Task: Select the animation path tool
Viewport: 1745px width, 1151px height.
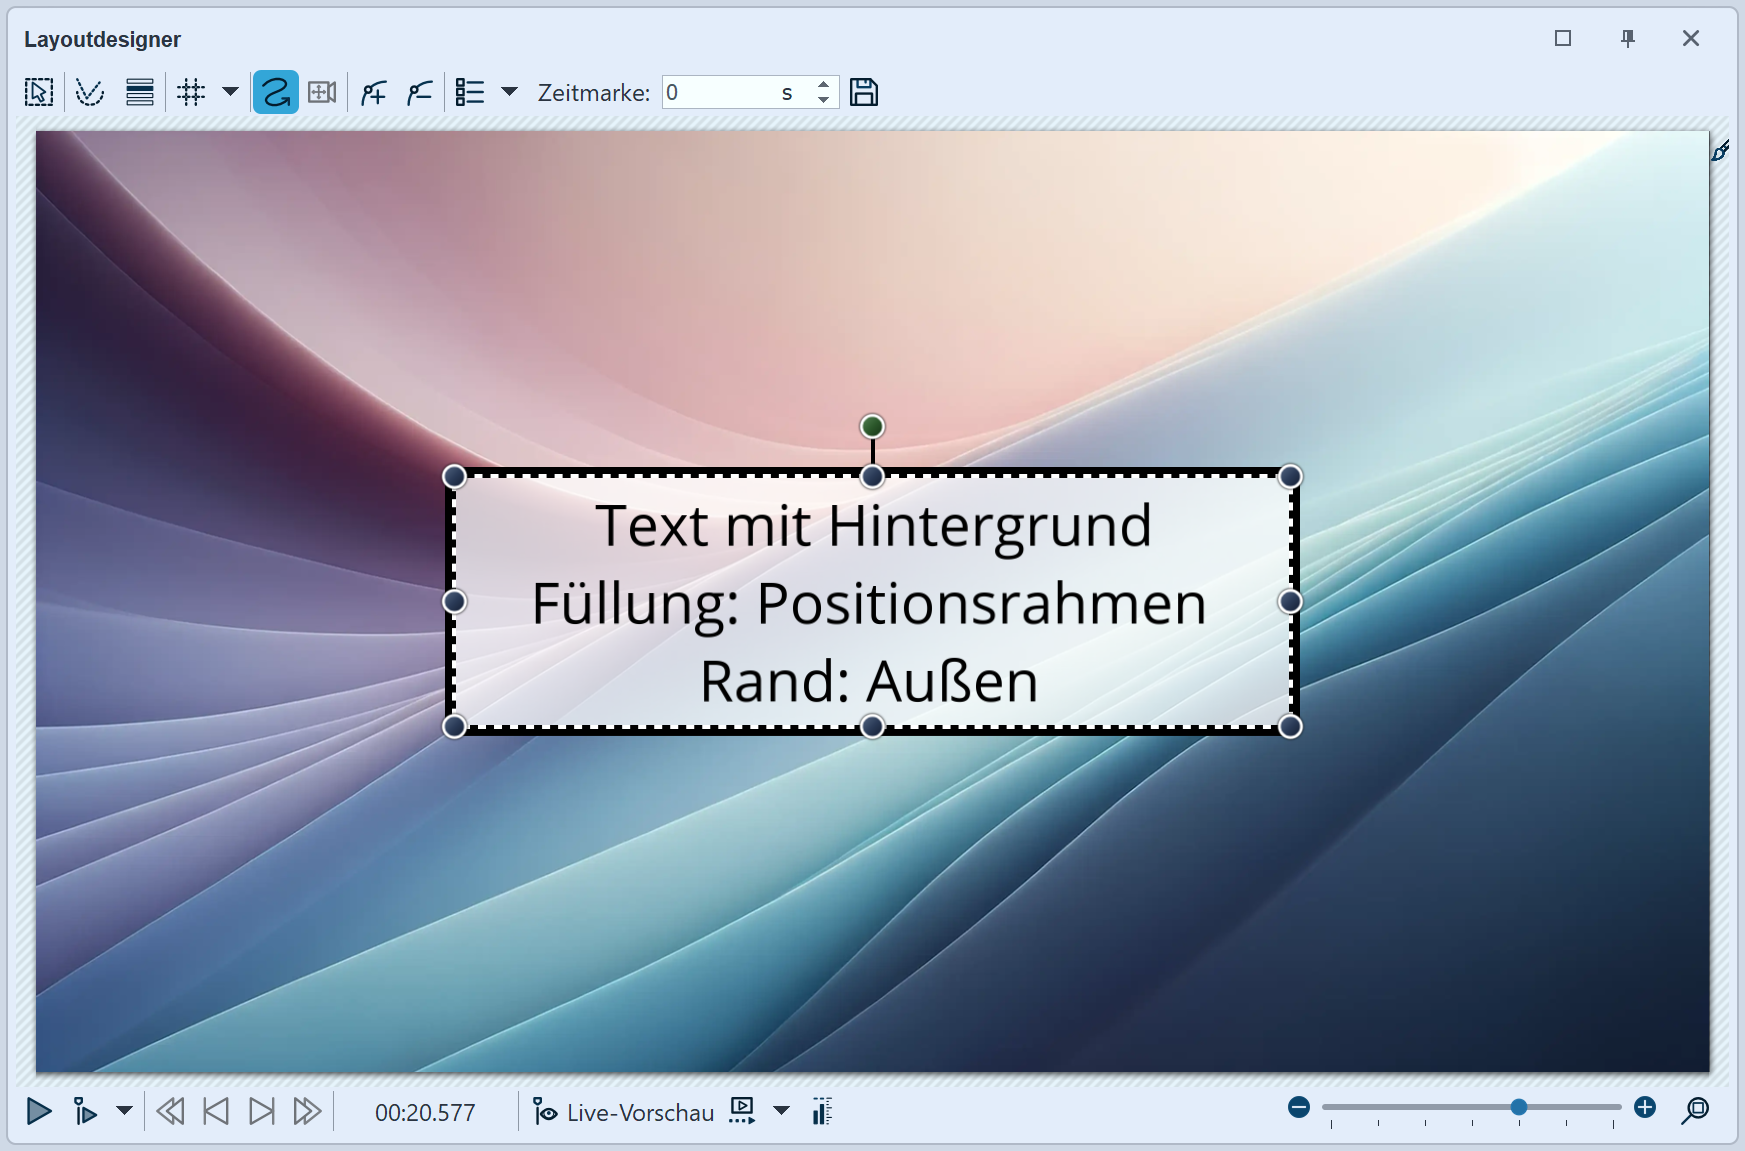Action: pos(275,91)
